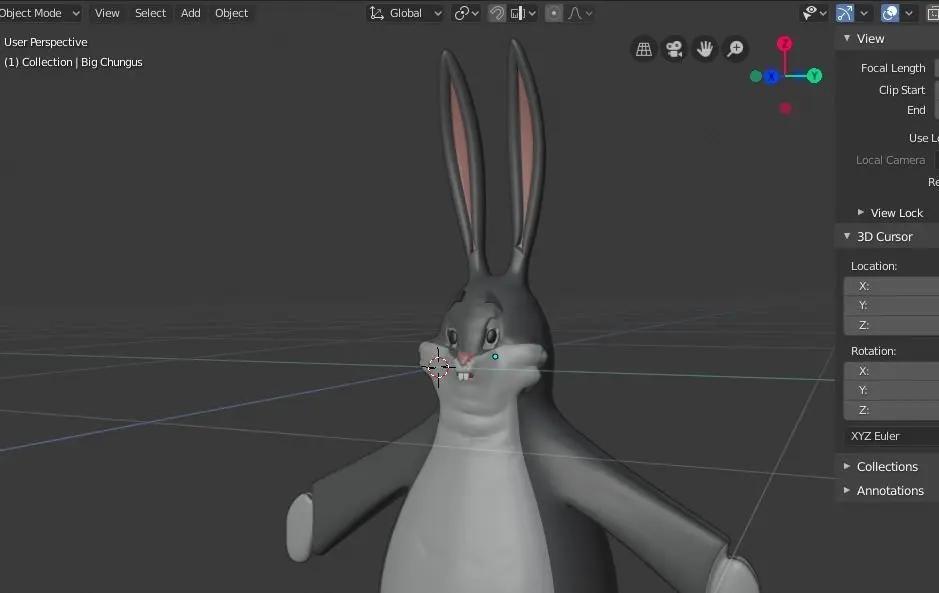The image size is (939, 593).
Task: Click the unlabeled red negative axis dot
Action: [x=786, y=108]
